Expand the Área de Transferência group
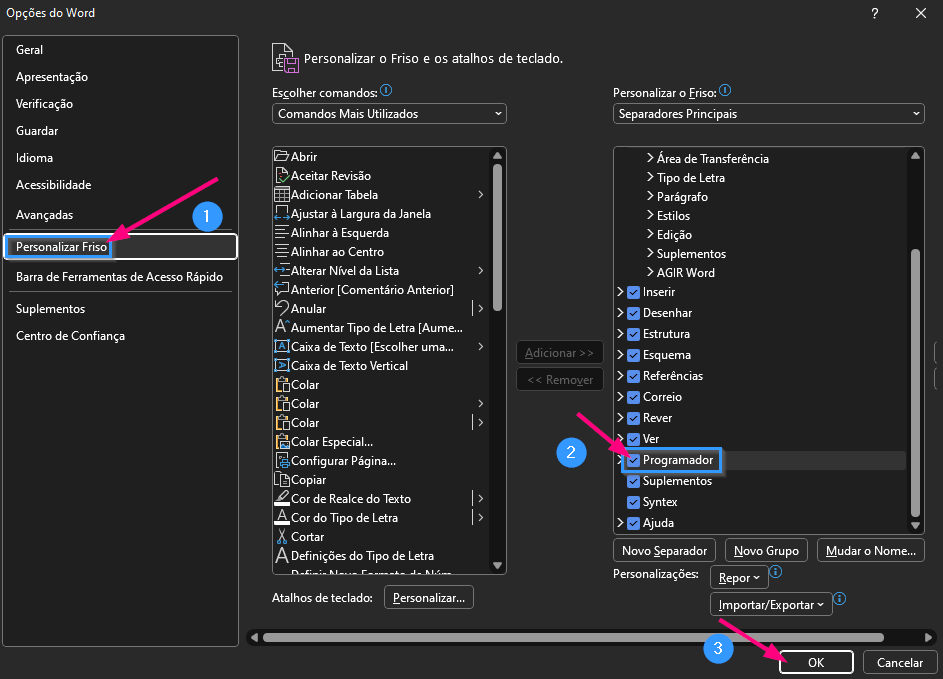Screen dimensions: 943x679 tap(650, 158)
